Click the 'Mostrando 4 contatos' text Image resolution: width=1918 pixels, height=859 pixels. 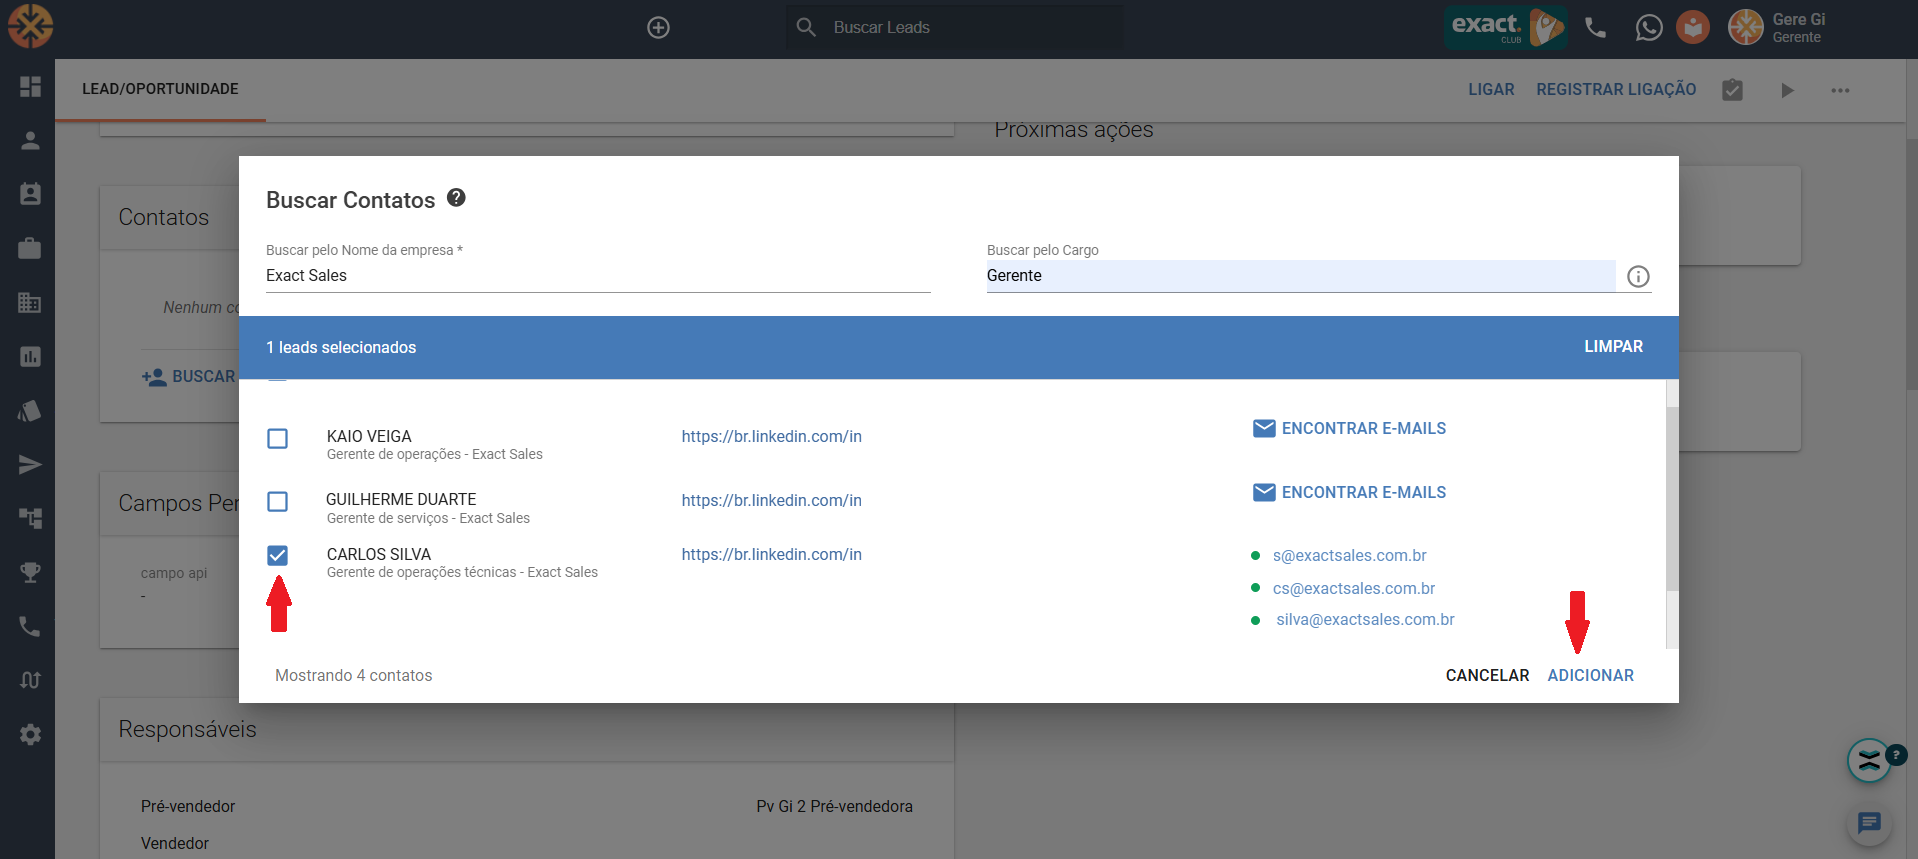[x=354, y=675]
